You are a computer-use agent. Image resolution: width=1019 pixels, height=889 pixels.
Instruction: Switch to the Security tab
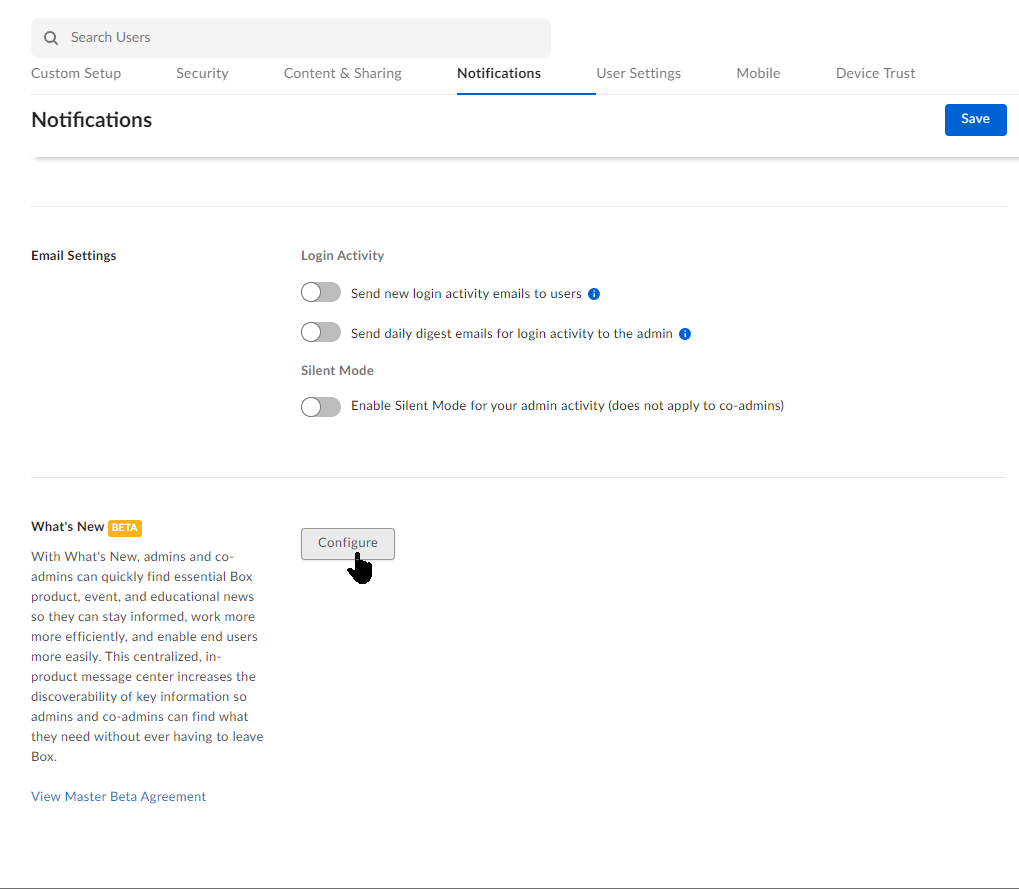202,73
